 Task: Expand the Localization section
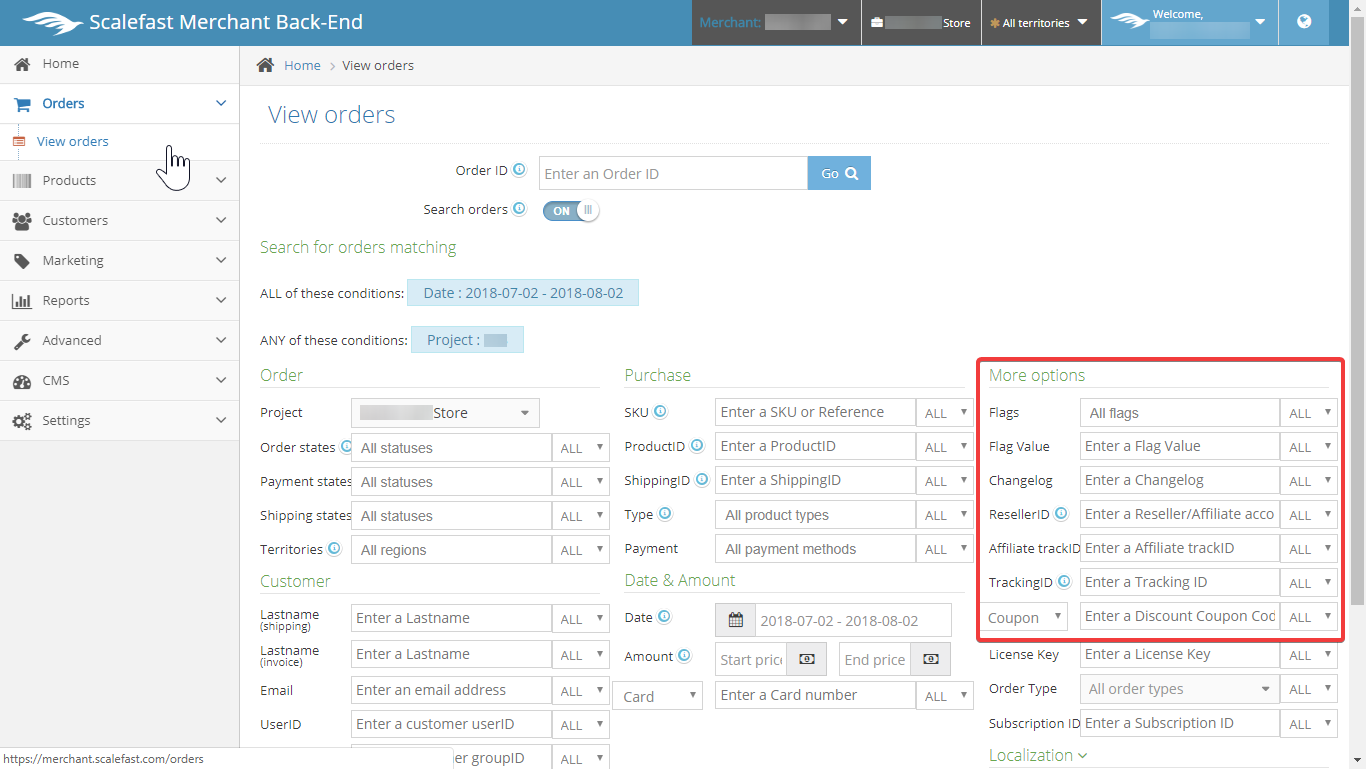[1037, 755]
